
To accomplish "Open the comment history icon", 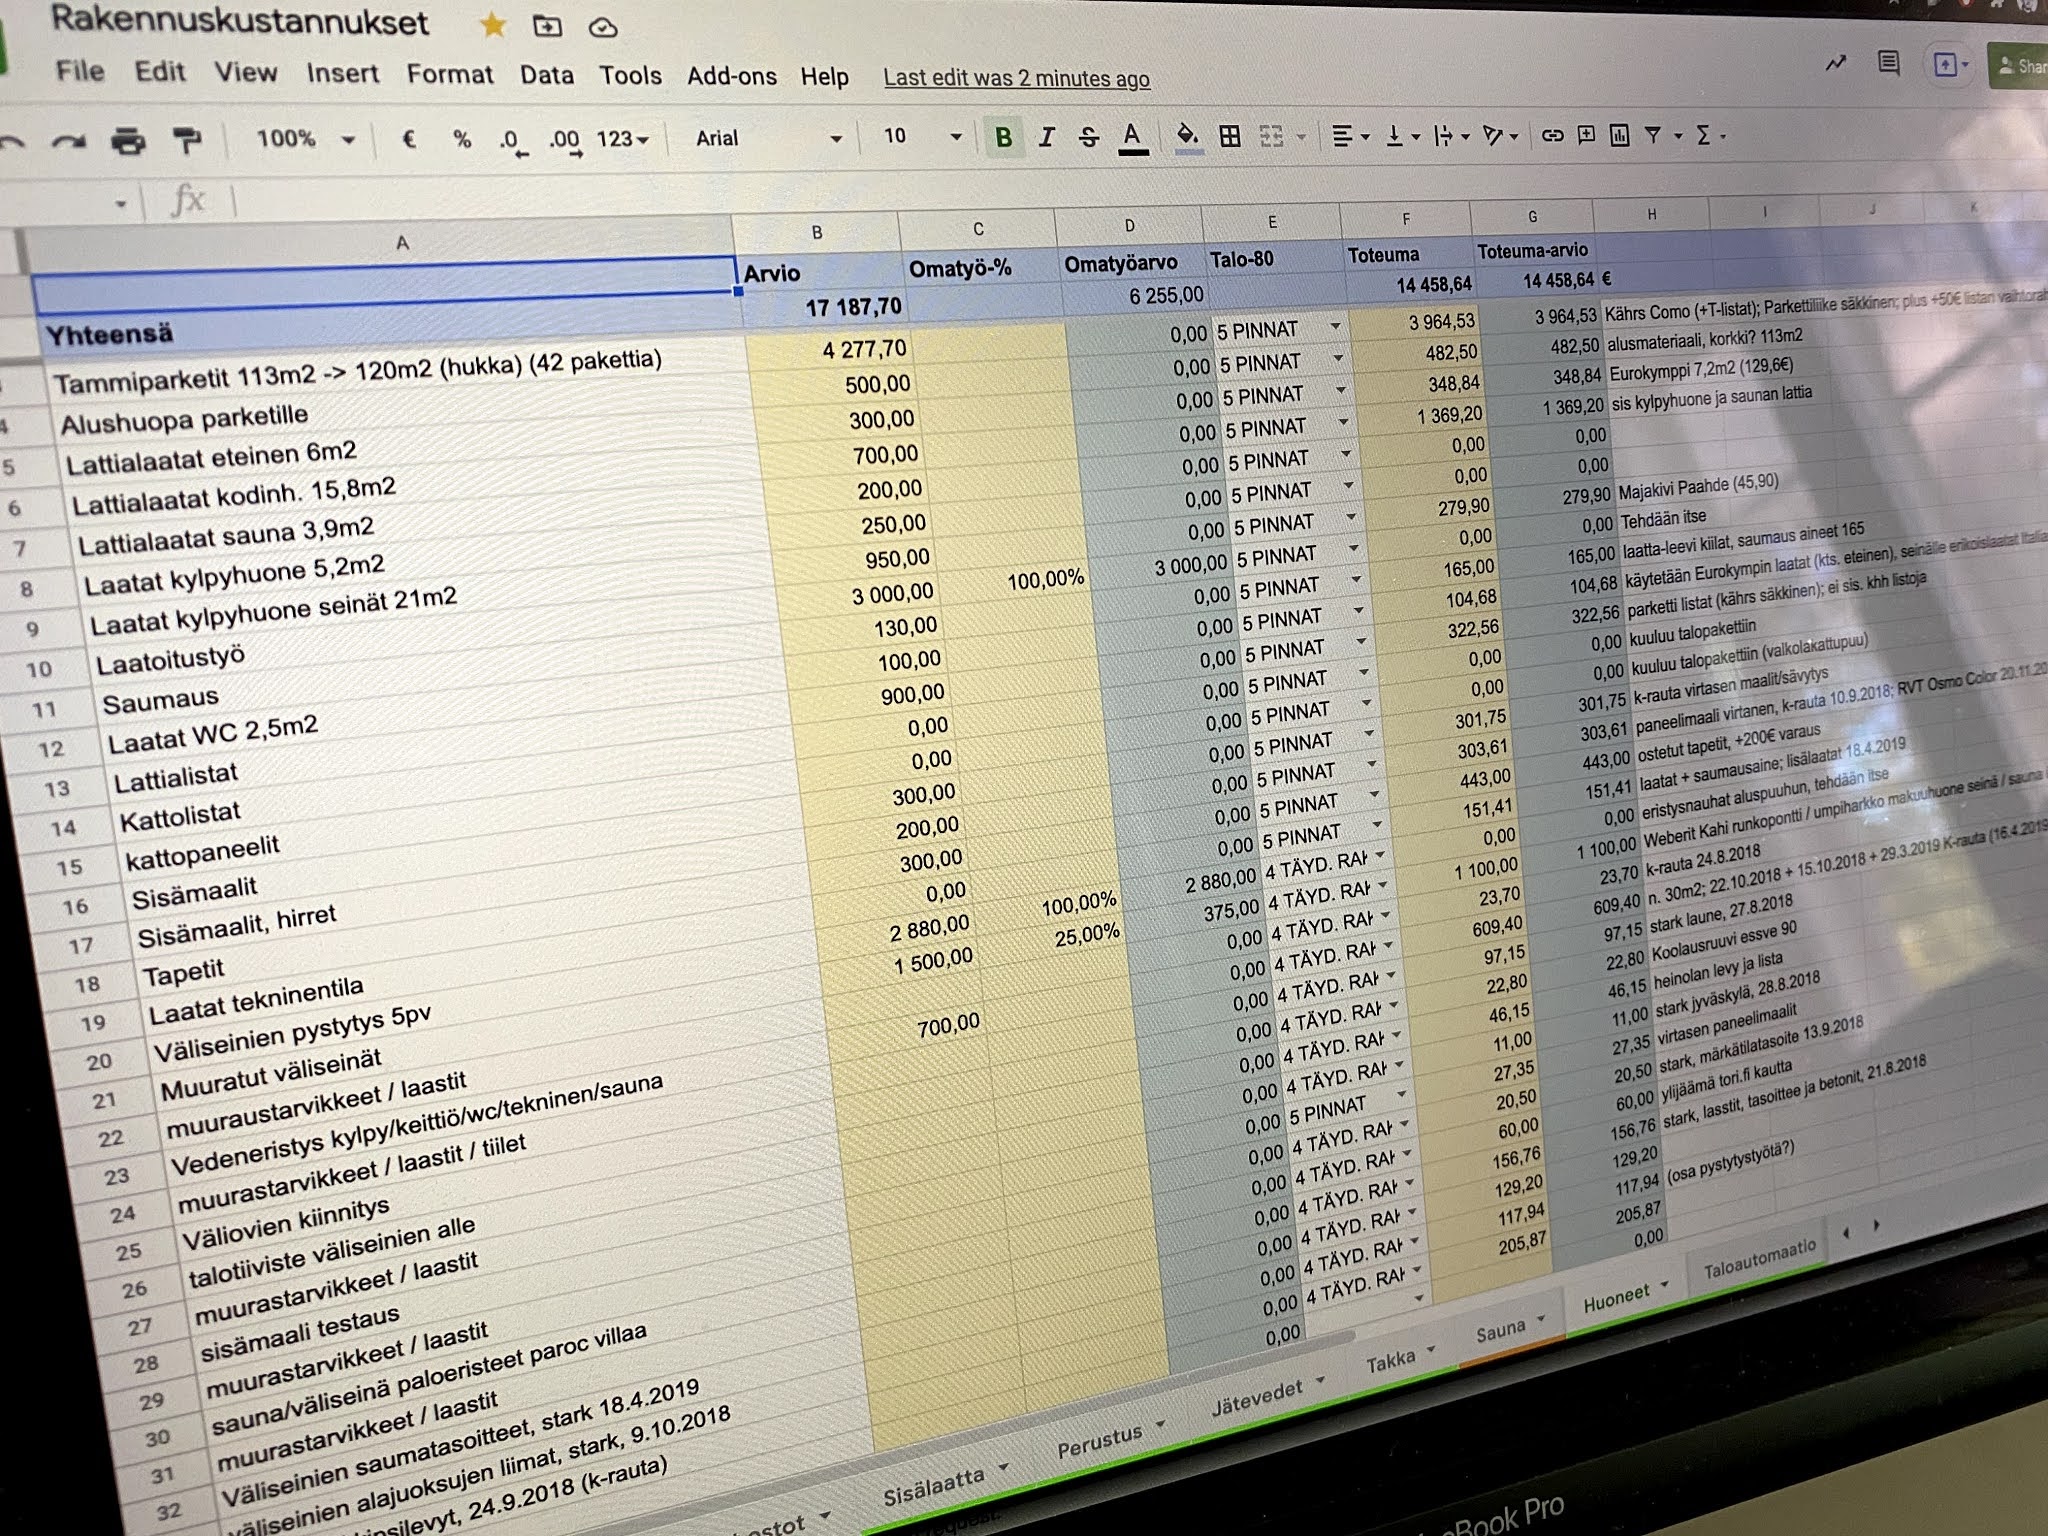I will (x=1888, y=64).
